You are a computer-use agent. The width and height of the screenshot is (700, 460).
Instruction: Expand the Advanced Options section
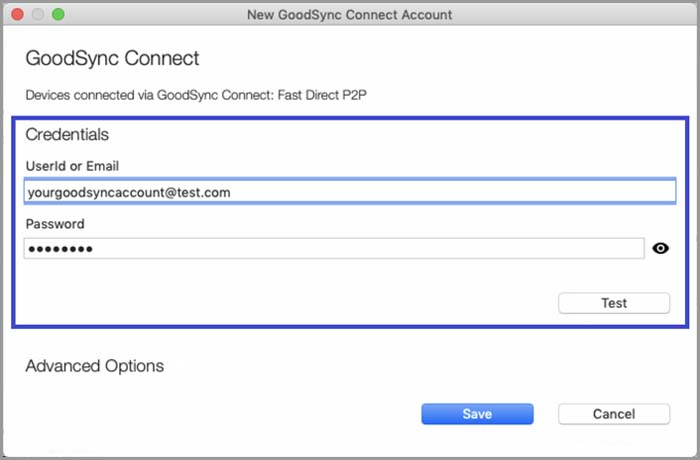(x=94, y=366)
